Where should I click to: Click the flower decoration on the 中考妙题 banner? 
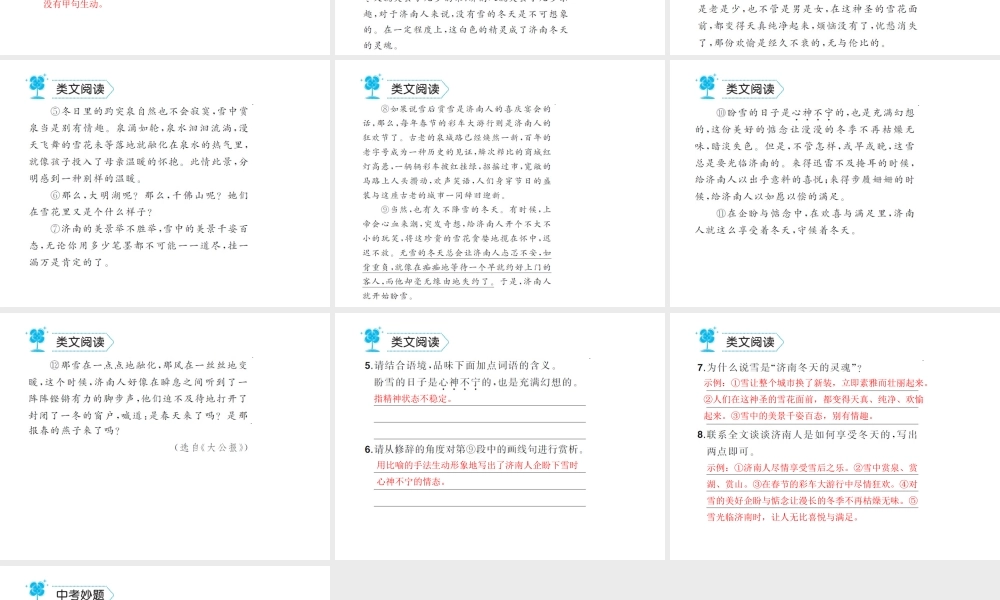[37, 588]
